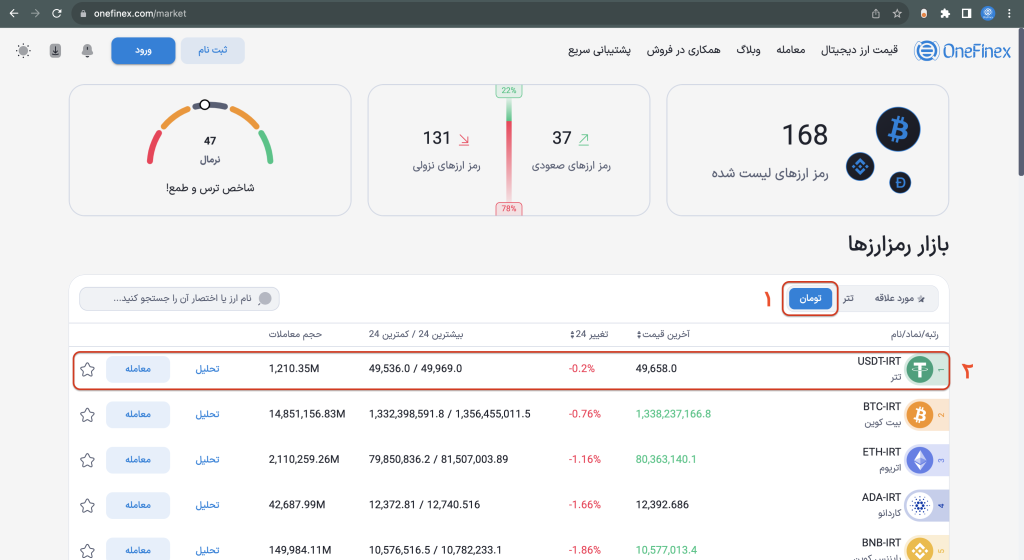Image resolution: width=1024 pixels, height=560 pixels.
Task: Click the Tether coin icon
Action: tap(918, 370)
